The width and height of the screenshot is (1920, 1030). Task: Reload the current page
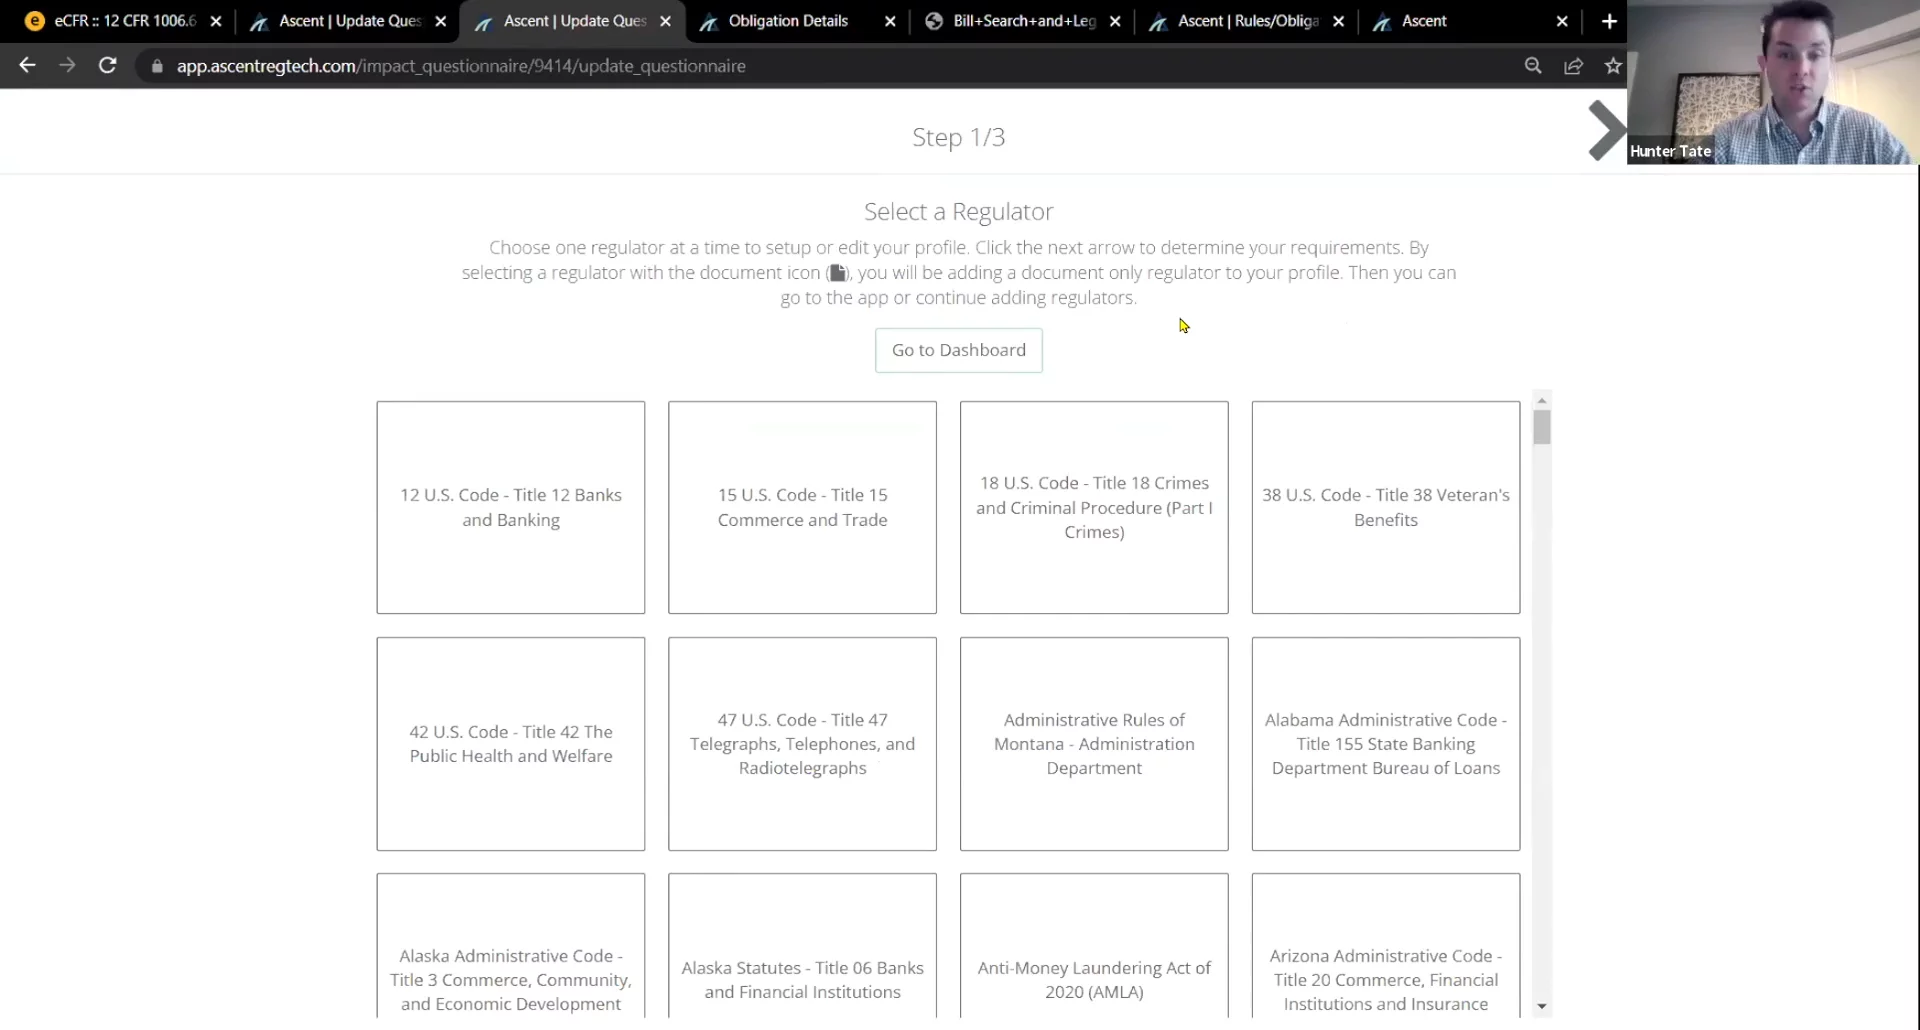(x=107, y=66)
